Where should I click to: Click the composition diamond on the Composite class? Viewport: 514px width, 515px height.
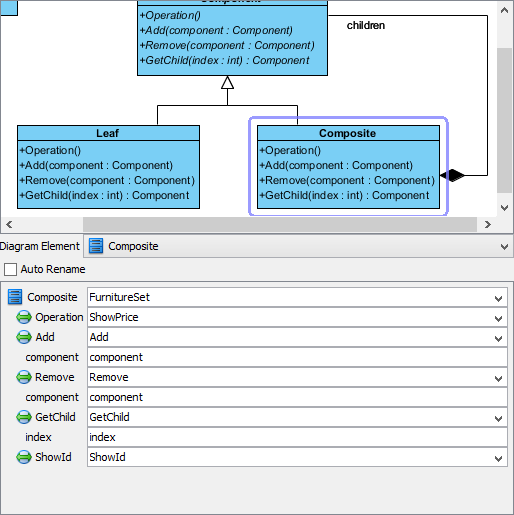[x=452, y=175]
